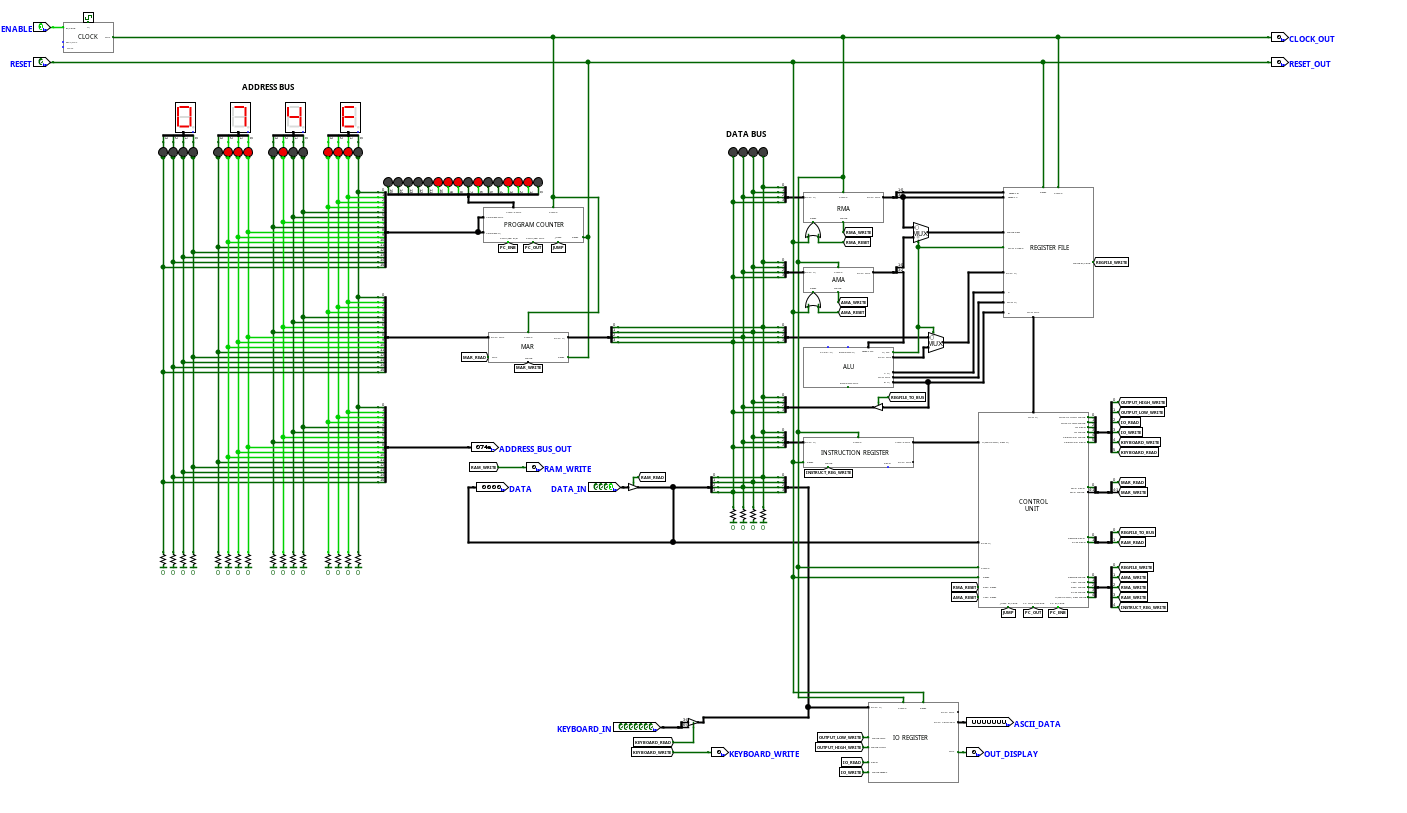Select the controlled buffer under REGFILE_TO_BUS near ALU

(878, 407)
